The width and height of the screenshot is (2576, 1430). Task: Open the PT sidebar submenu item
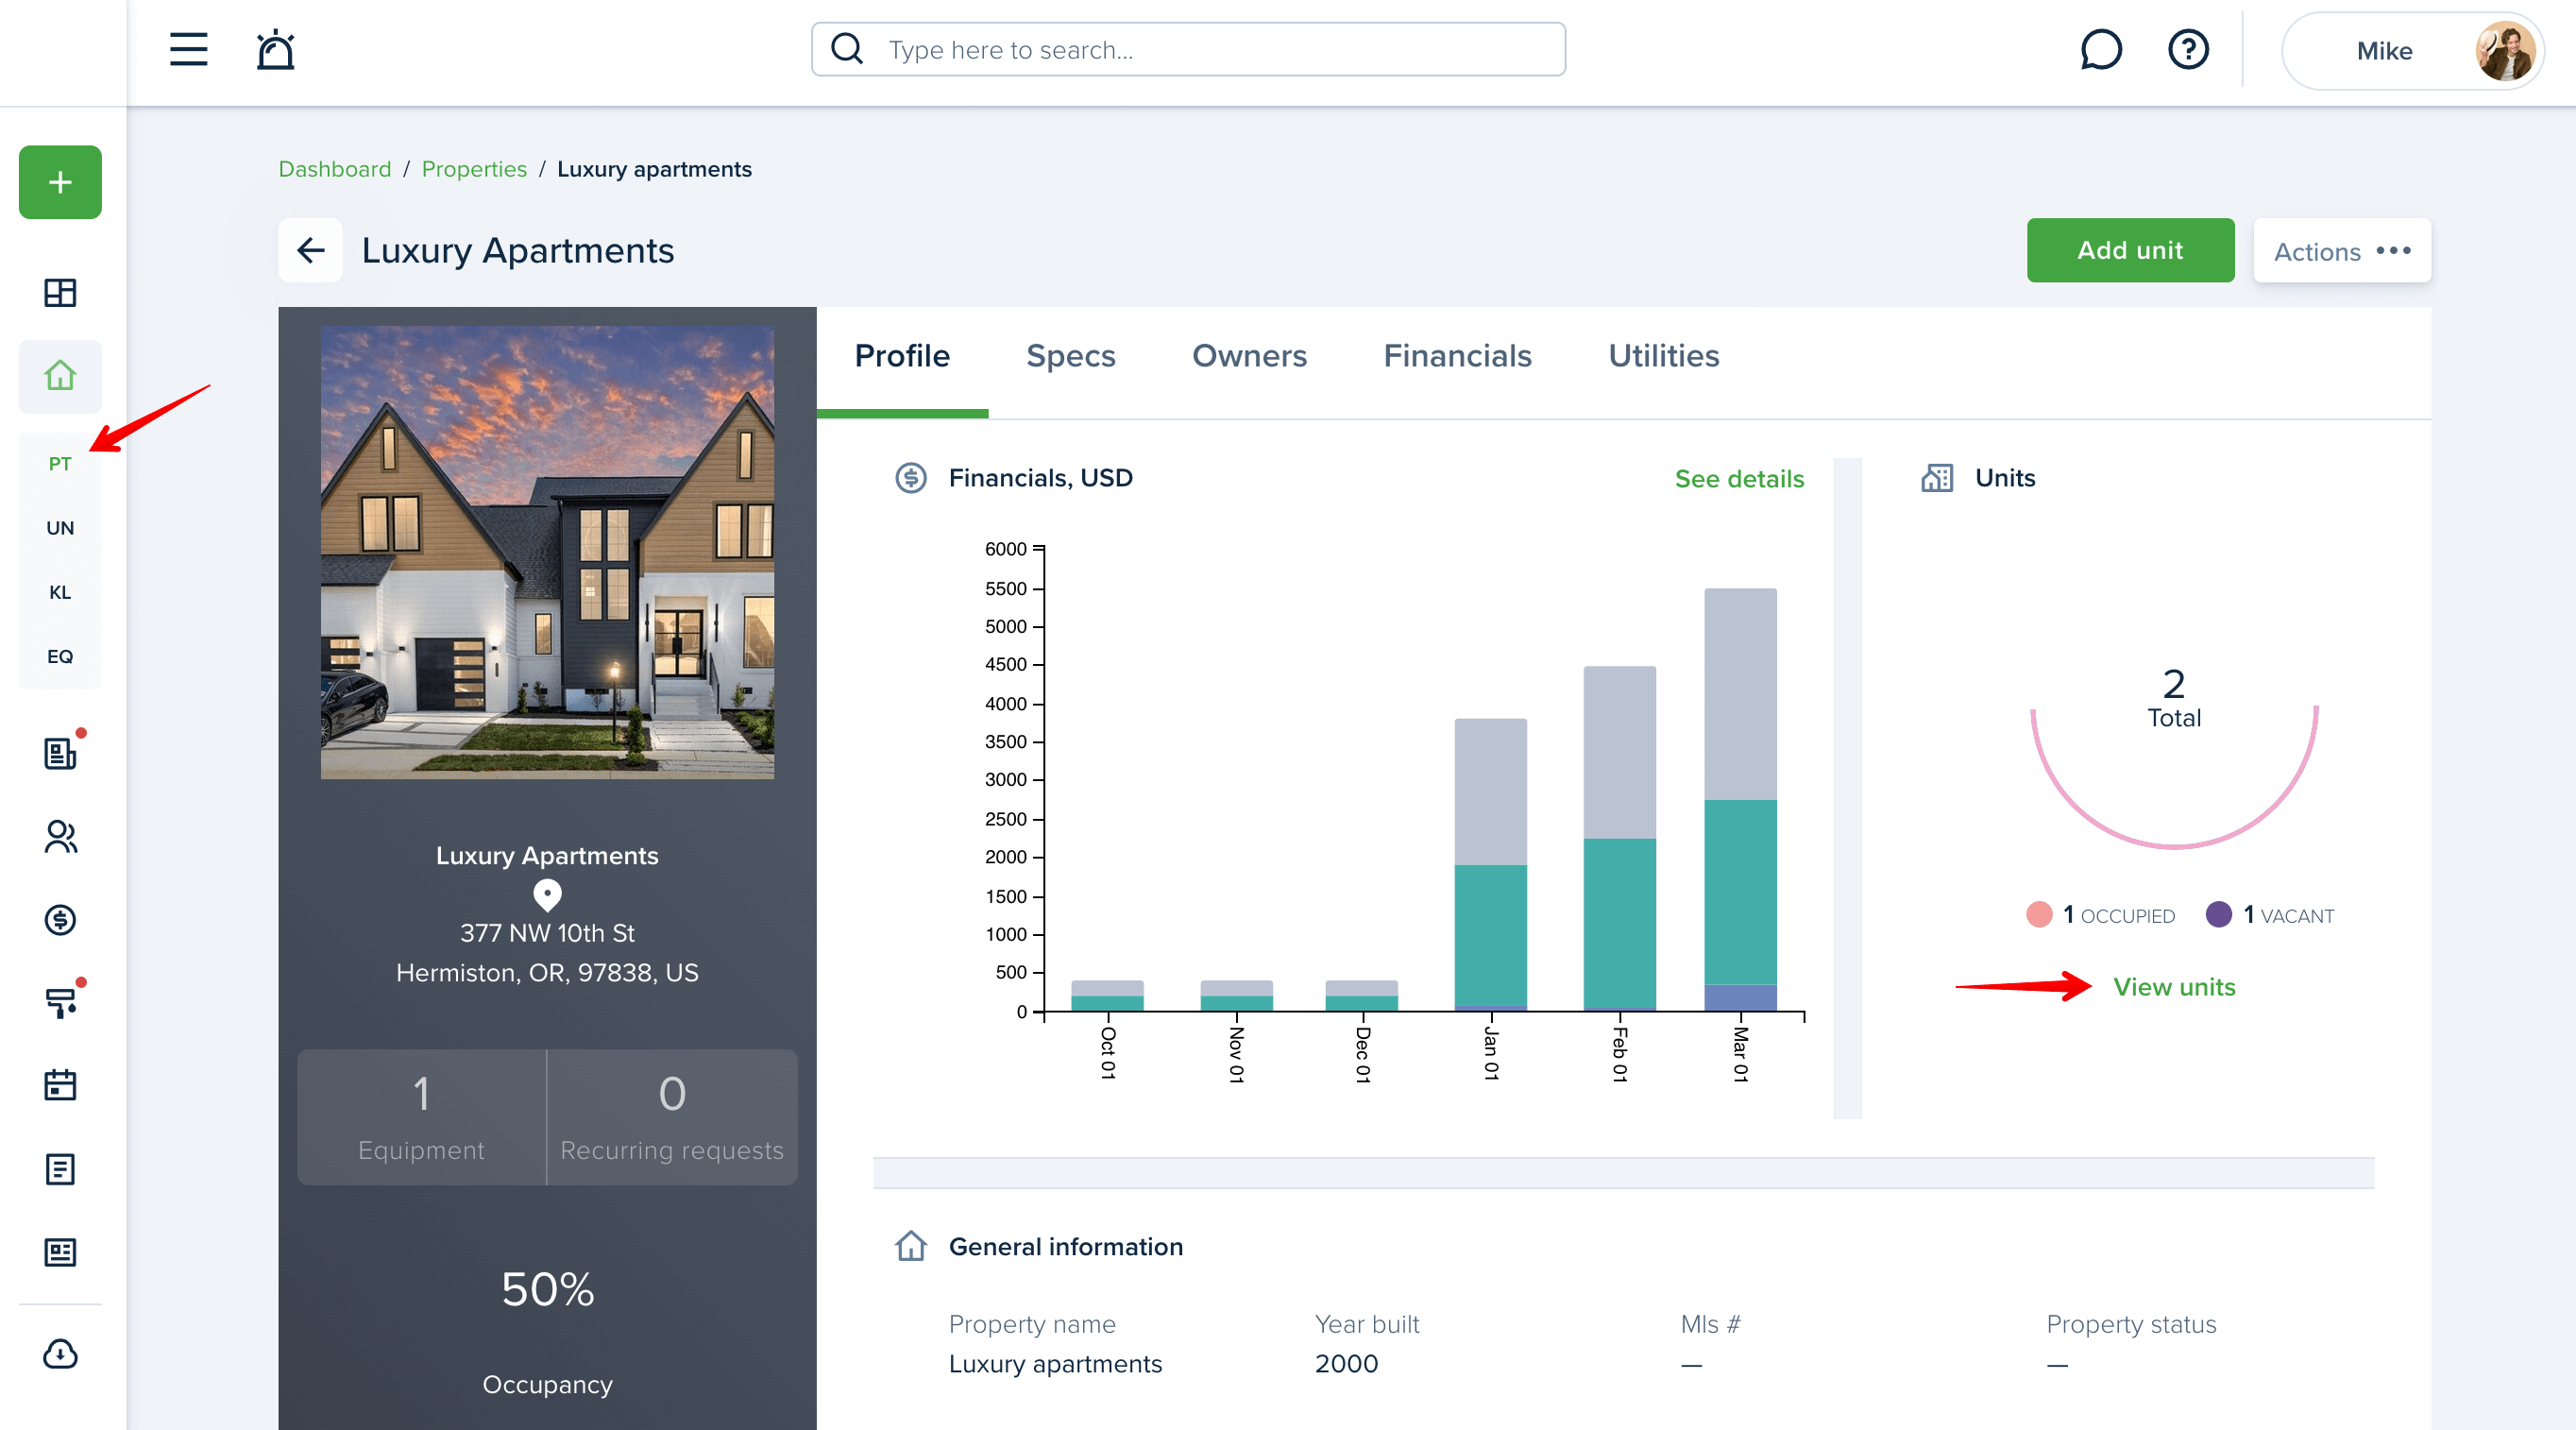tap(60, 464)
